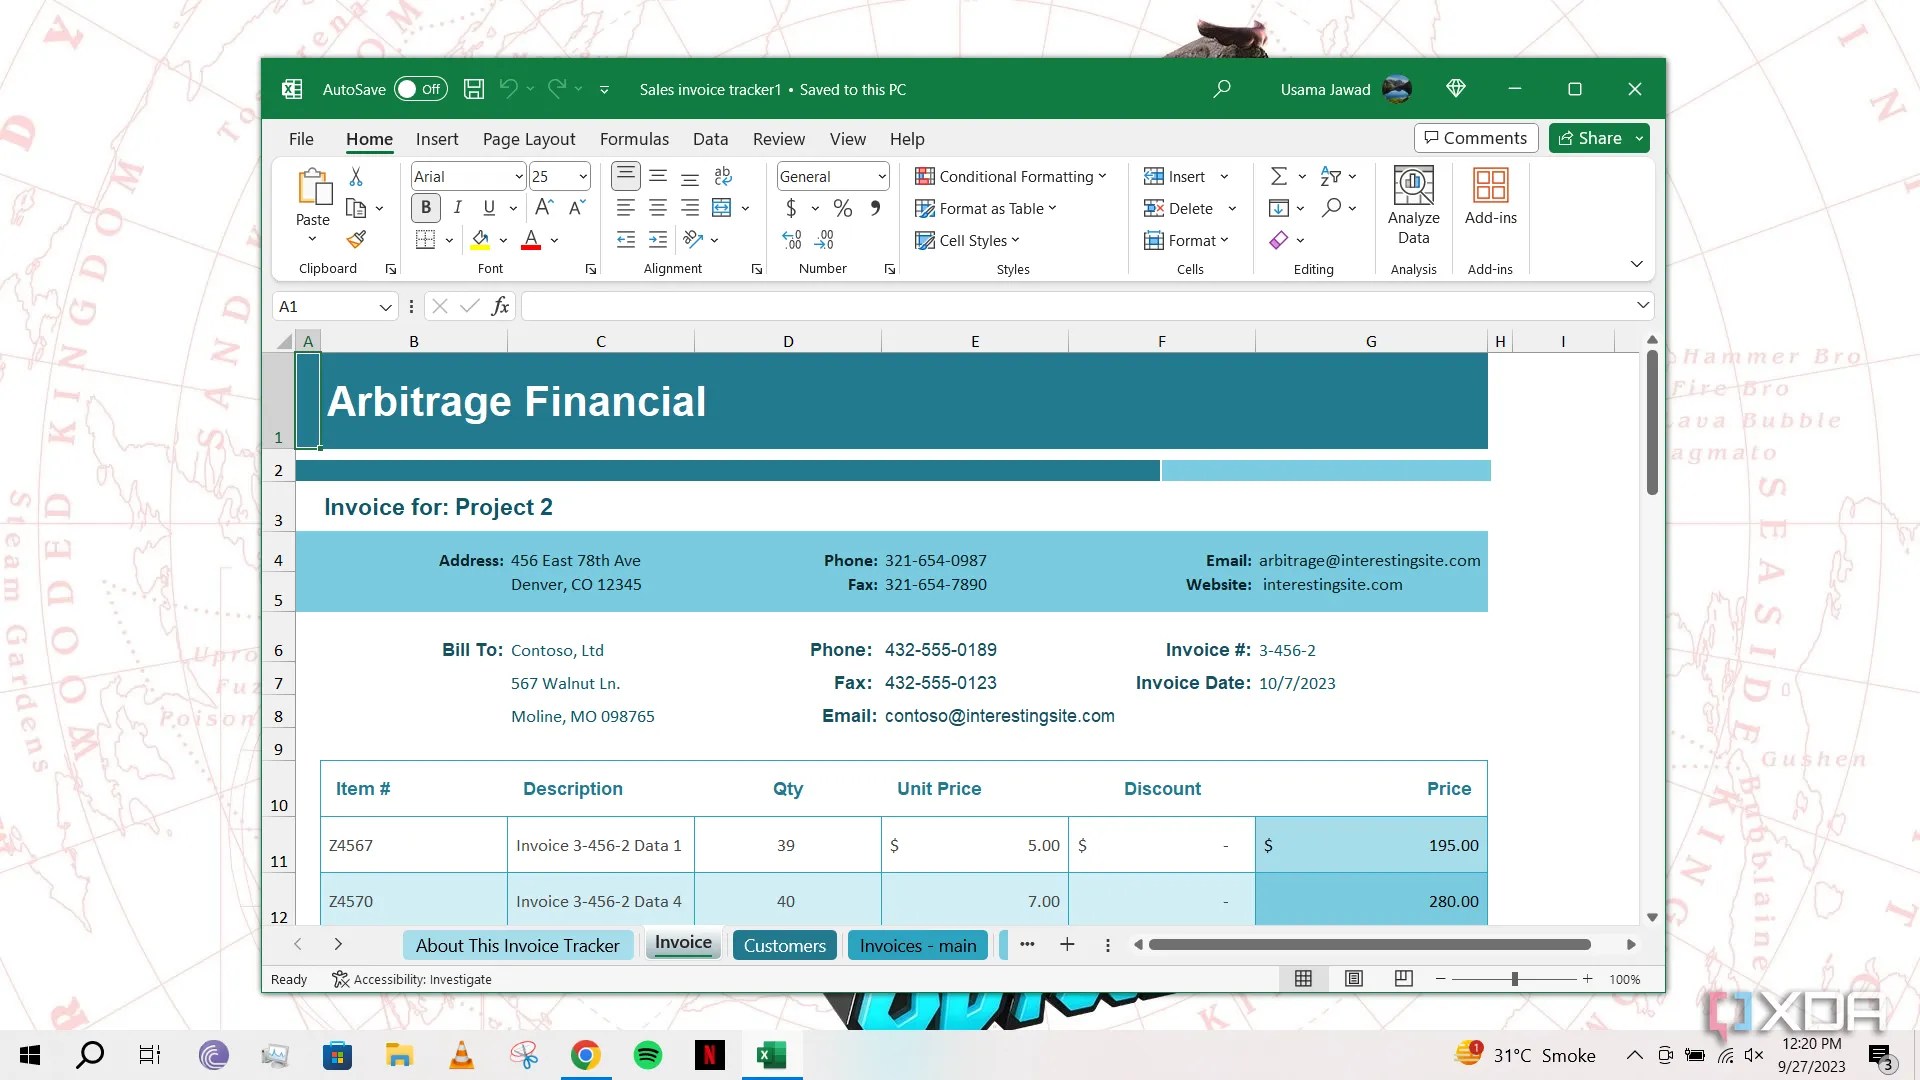Select the Increase Decimal icon
The image size is (1920, 1080).
(791, 238)
